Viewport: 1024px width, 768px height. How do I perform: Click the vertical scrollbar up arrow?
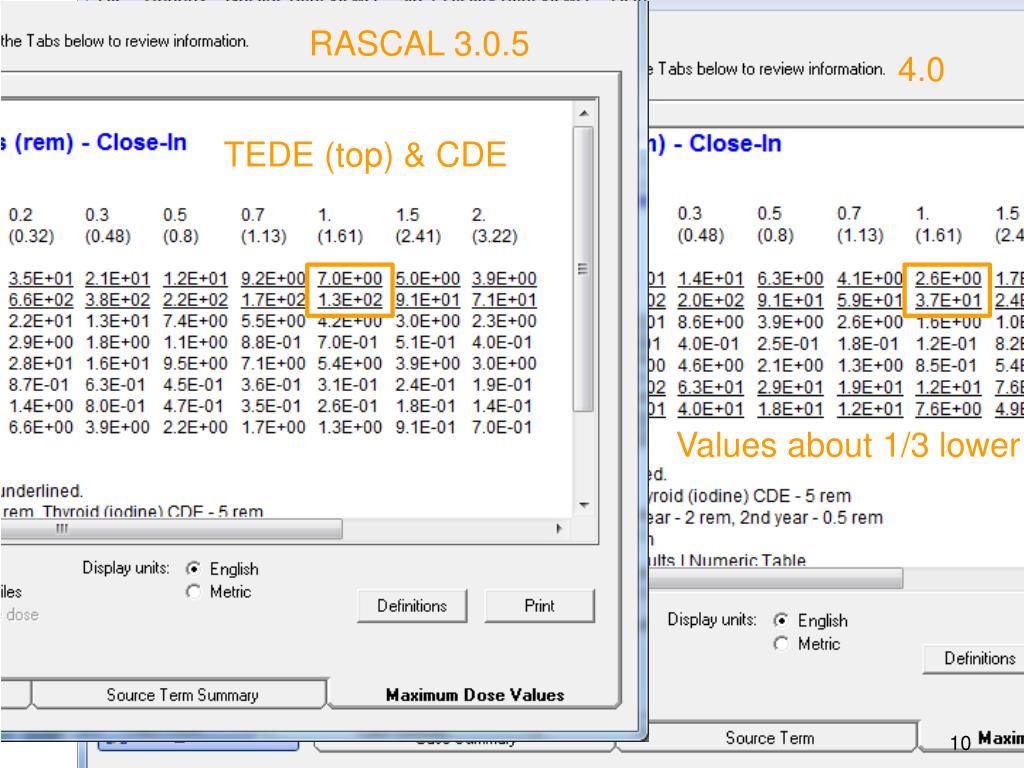pyautogui.click(x=584, y=114)
